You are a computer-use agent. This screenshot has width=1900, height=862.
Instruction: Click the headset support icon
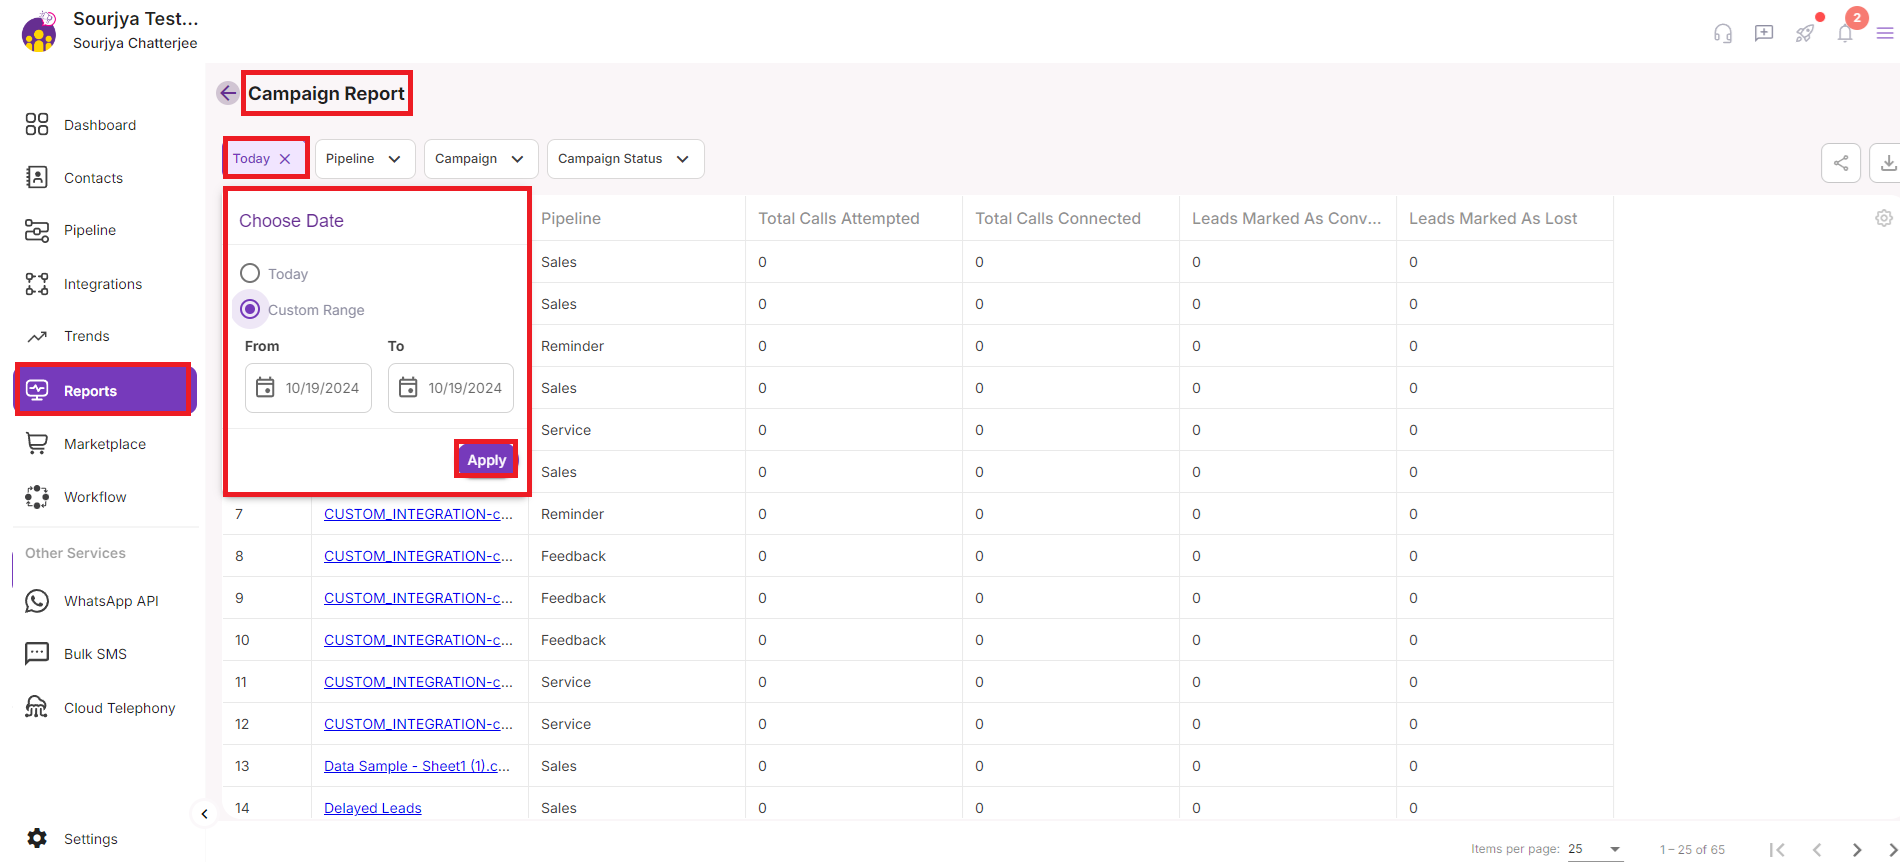click(1722, 34)
